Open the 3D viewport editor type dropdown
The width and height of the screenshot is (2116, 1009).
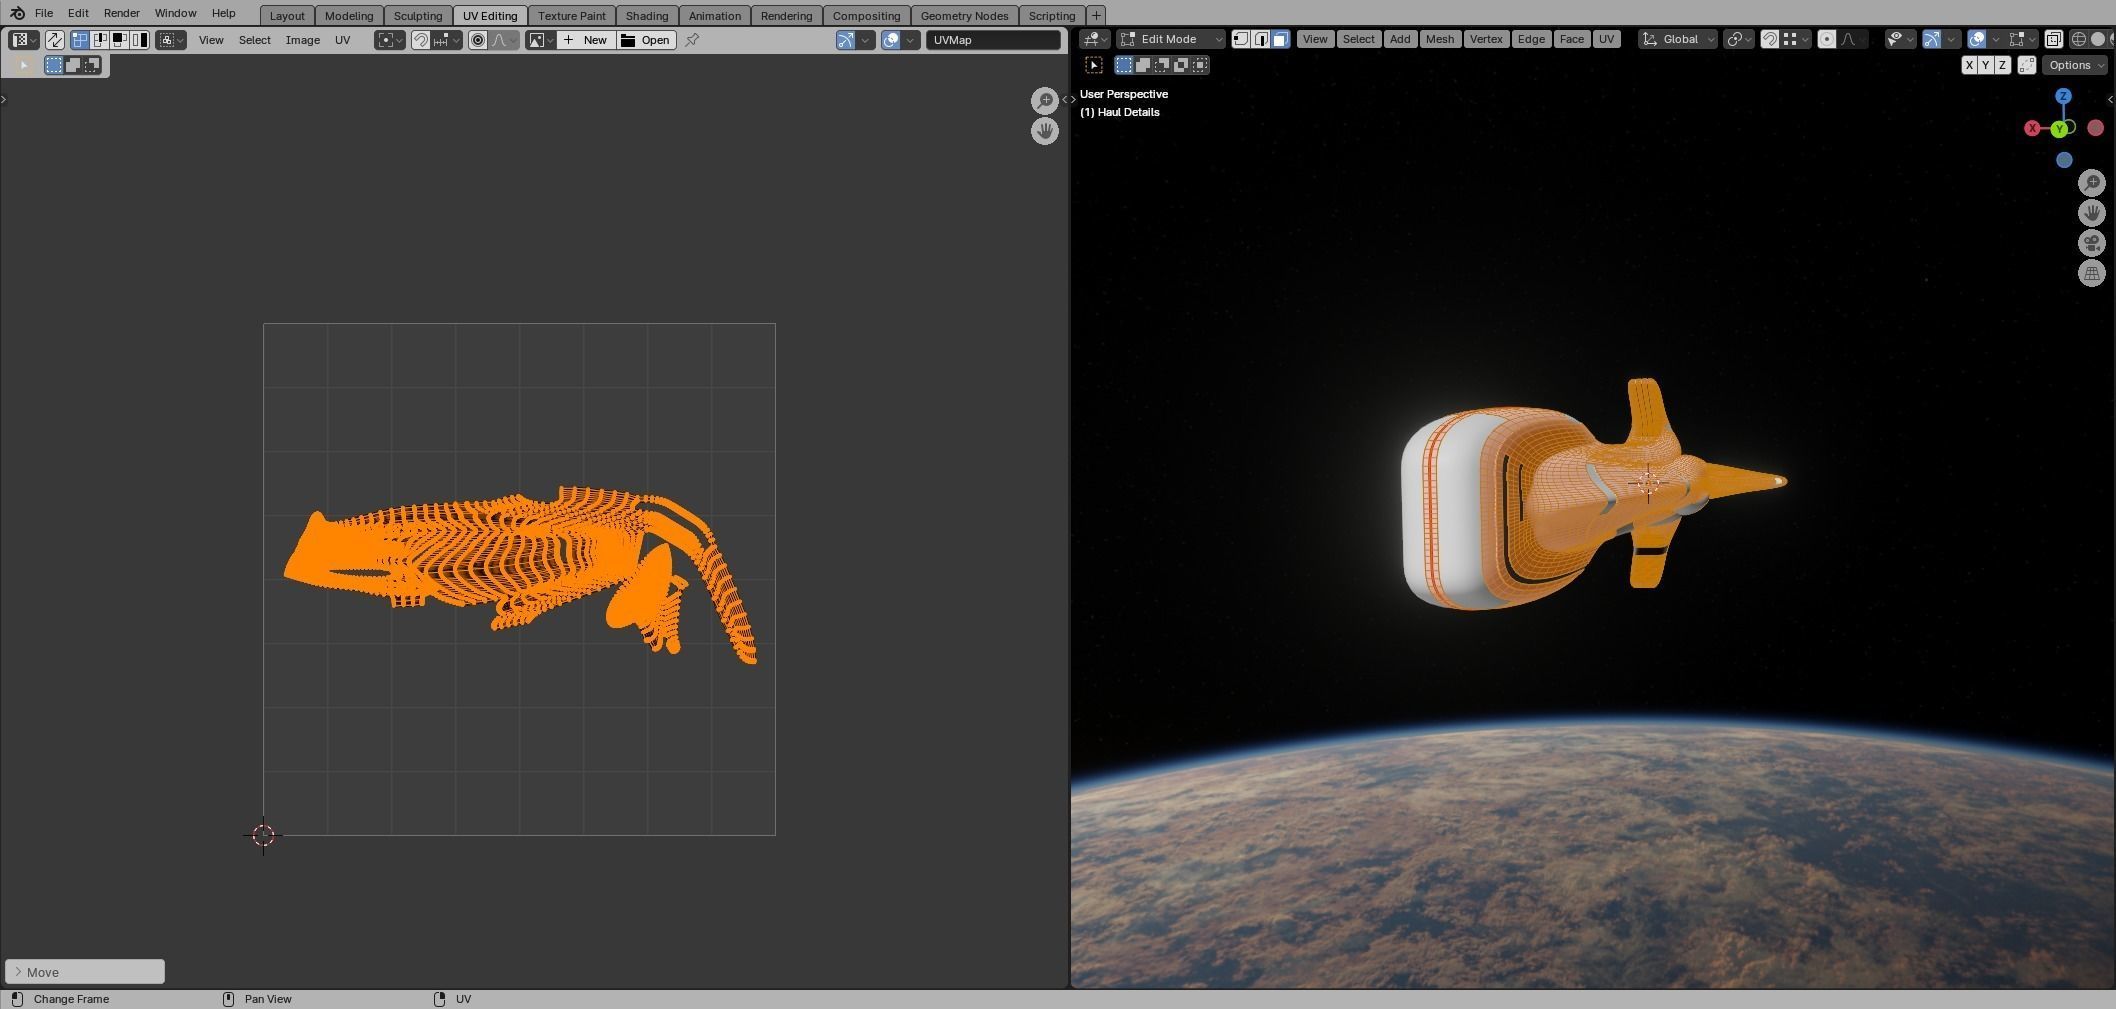[1095, 39]
